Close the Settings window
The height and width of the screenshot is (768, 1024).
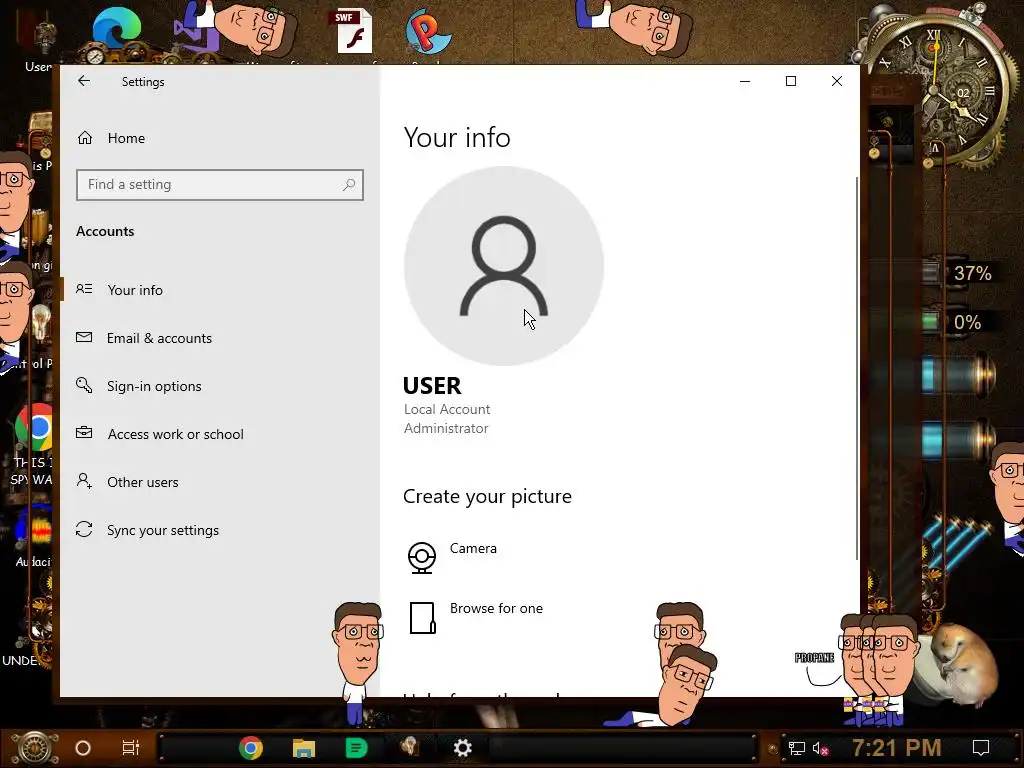837,81
